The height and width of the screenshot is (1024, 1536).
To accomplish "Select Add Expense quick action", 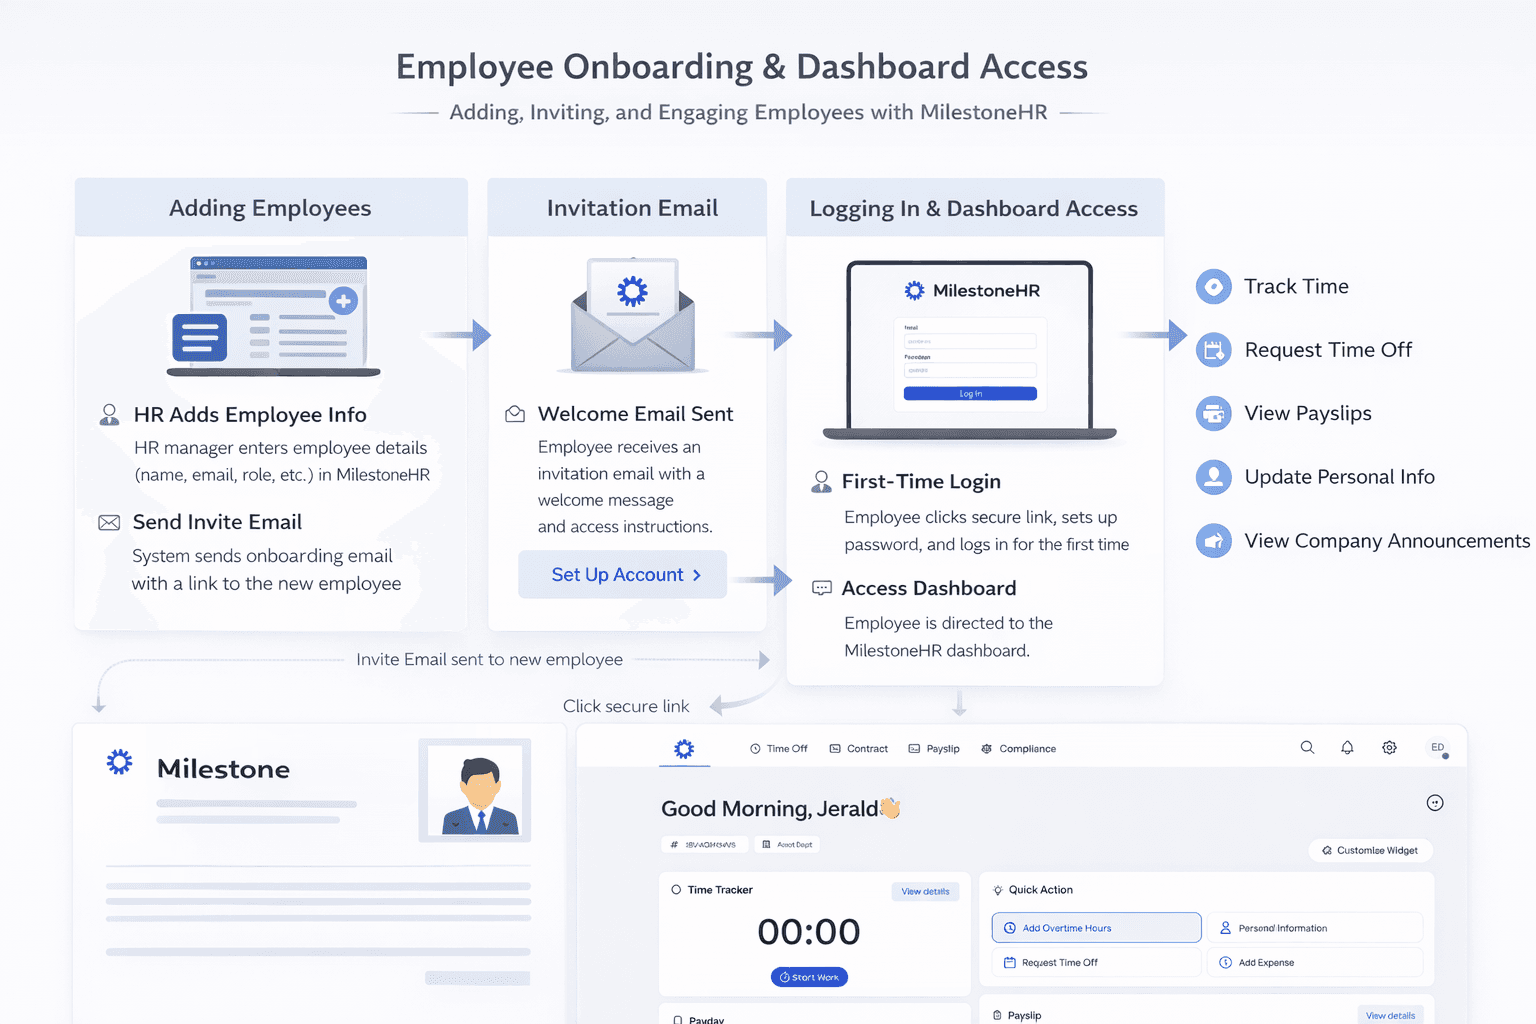I will pyautogui.click(x=1315, y=963).
